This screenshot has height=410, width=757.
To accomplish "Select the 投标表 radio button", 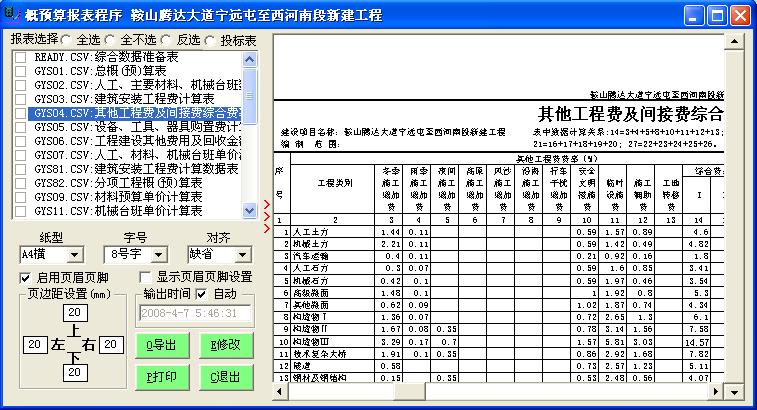I will pos(210,41).
